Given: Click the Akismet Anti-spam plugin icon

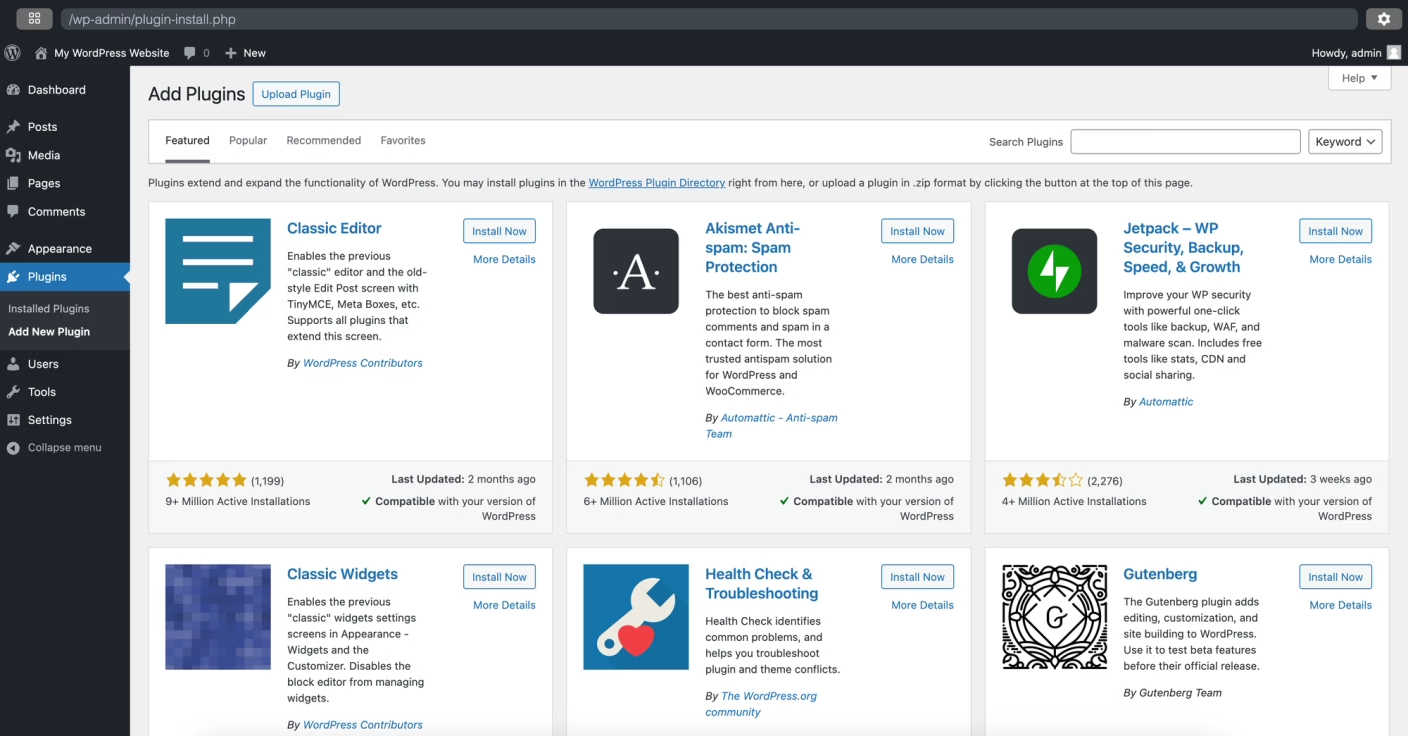Looking at the screenshot, I should click(636, 271).
